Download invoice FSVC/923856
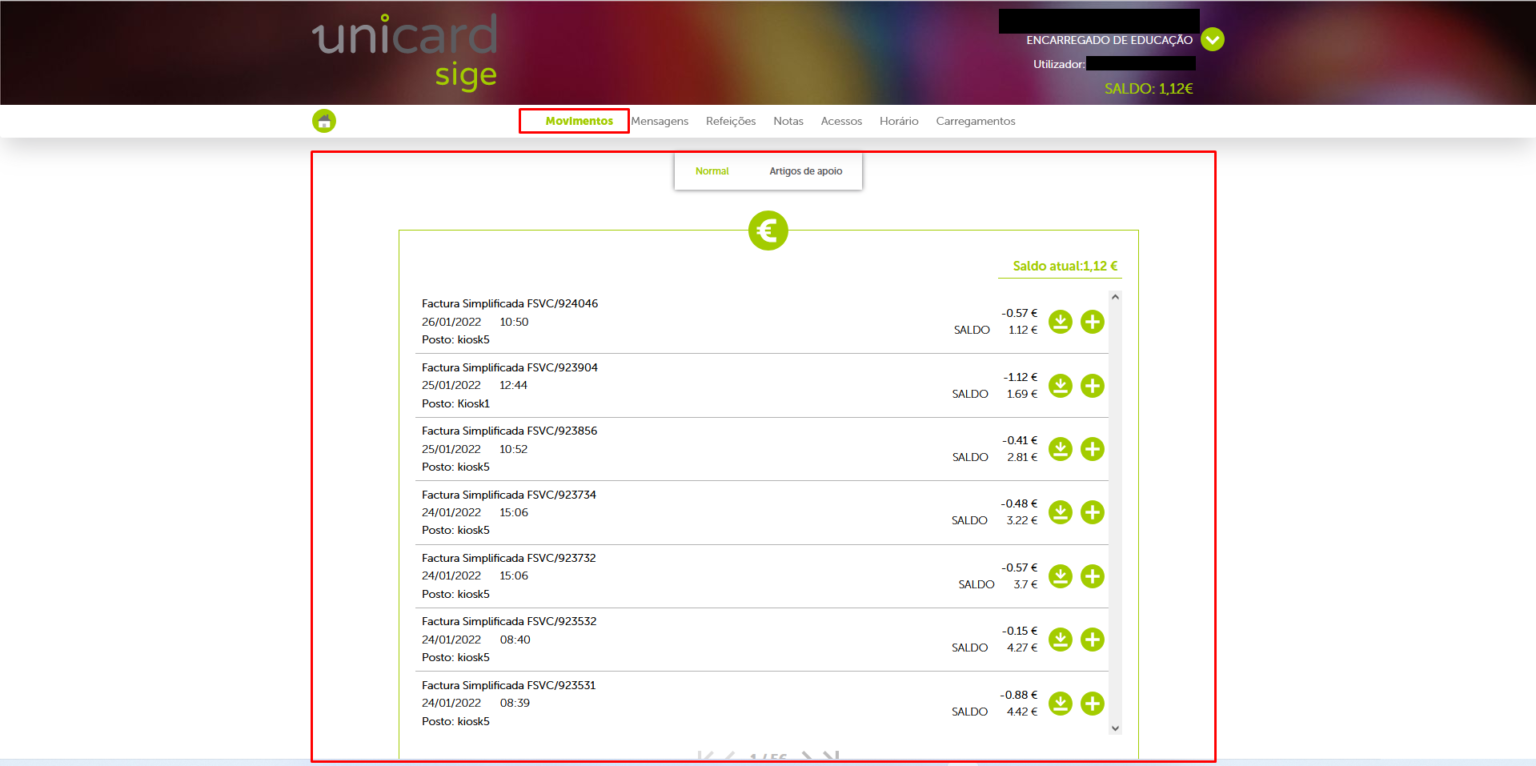 coord(1060,449)
